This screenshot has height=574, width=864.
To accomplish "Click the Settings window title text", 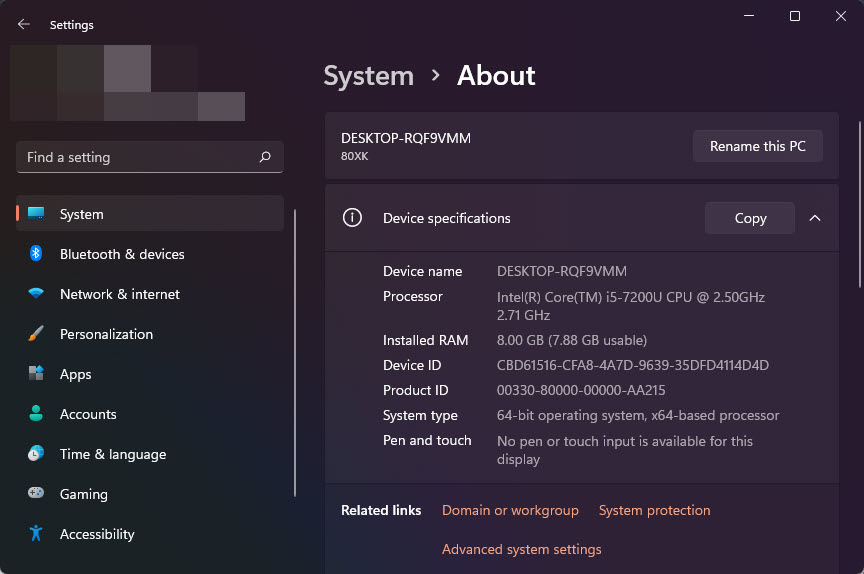I will pyautogui.click(x=72, y=25).
